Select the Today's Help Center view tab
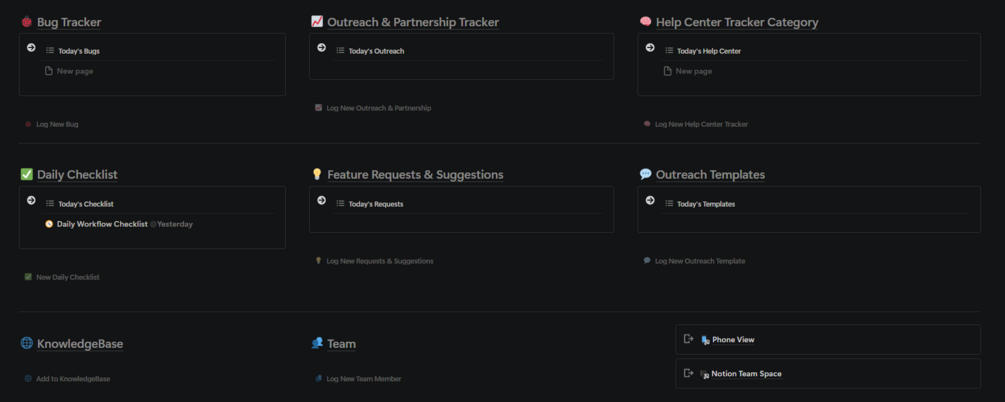This screenshot has height=402, width=1005. point(708,51)
